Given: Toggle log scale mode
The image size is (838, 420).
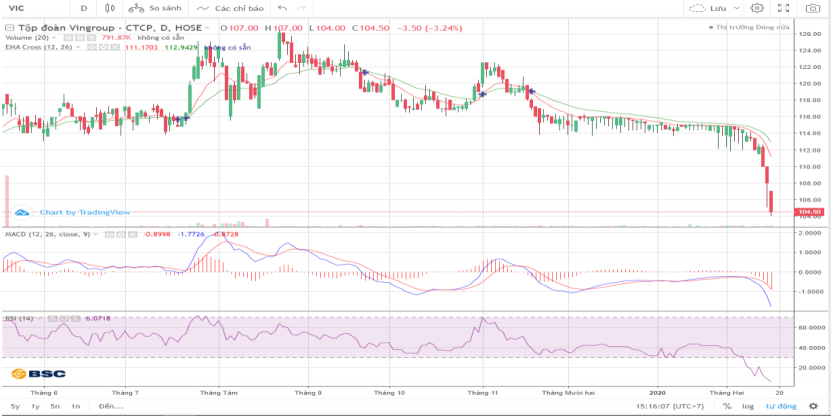Looking at the screenshot, I should (x=748, y=407).
